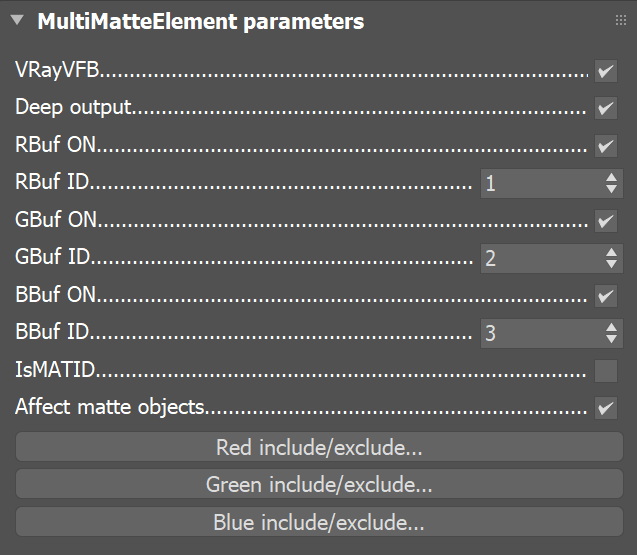Enable the IsMATID checkbox
The height and width of the screenshot is (555, 637).
pyautogui.click(x=606, y=371)
